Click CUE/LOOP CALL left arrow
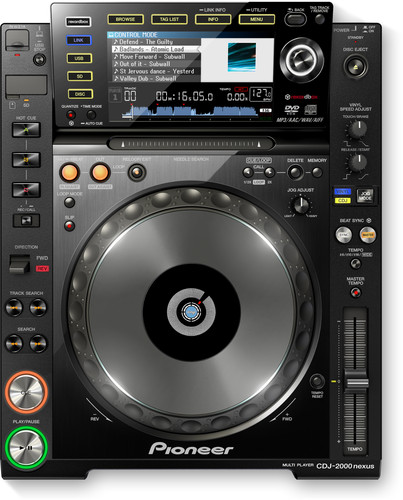This screenshot has height=500, width=403. (248, 172)
